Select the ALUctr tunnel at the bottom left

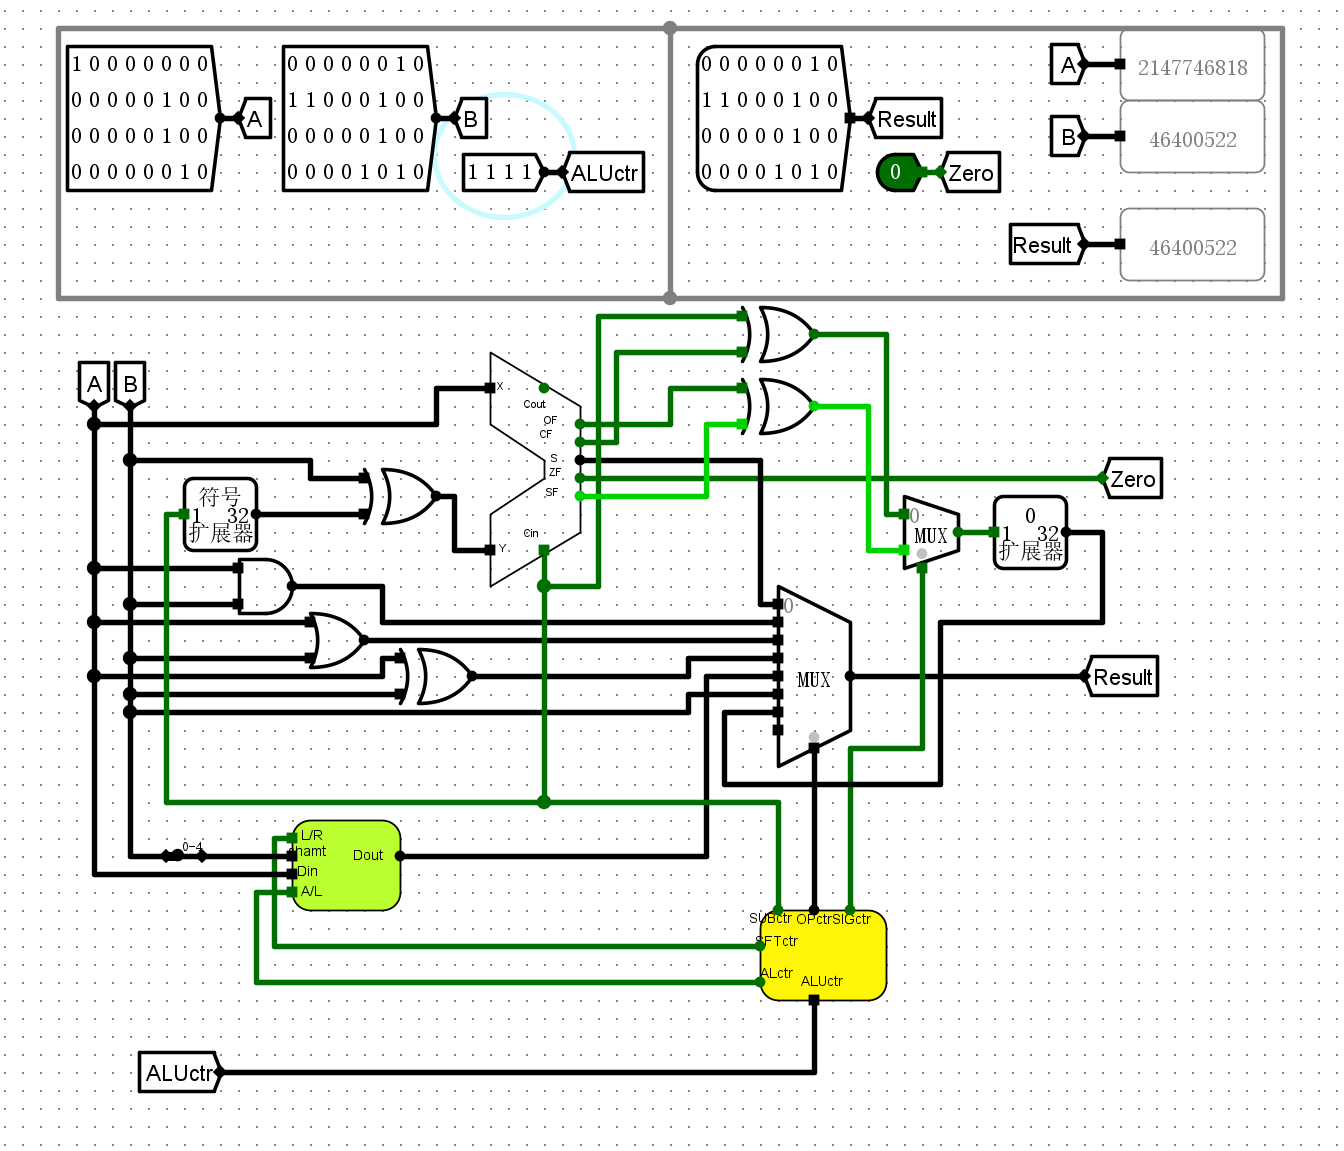click(180, 1073)
